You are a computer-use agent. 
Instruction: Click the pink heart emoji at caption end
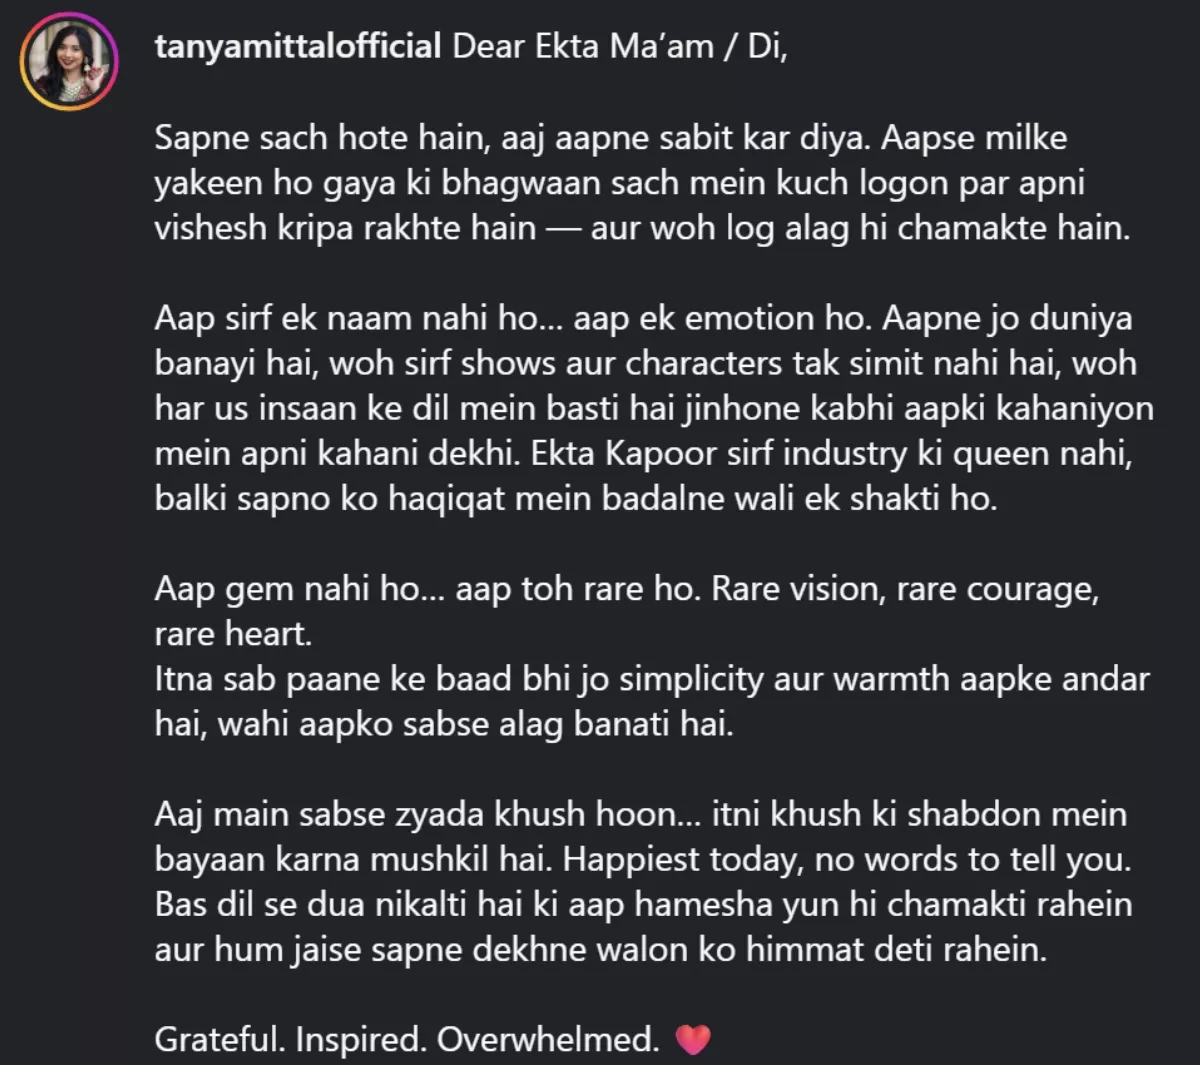(693, 1040)
